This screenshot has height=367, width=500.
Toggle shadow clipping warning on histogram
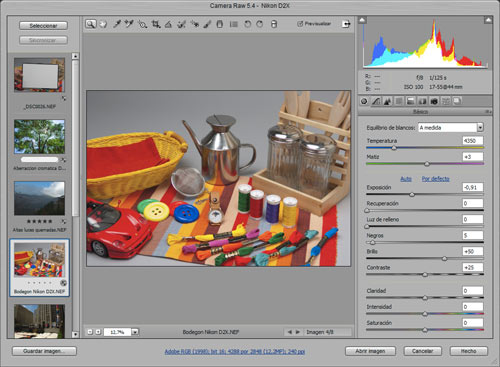pyautogui.click(x=362, y=20)
